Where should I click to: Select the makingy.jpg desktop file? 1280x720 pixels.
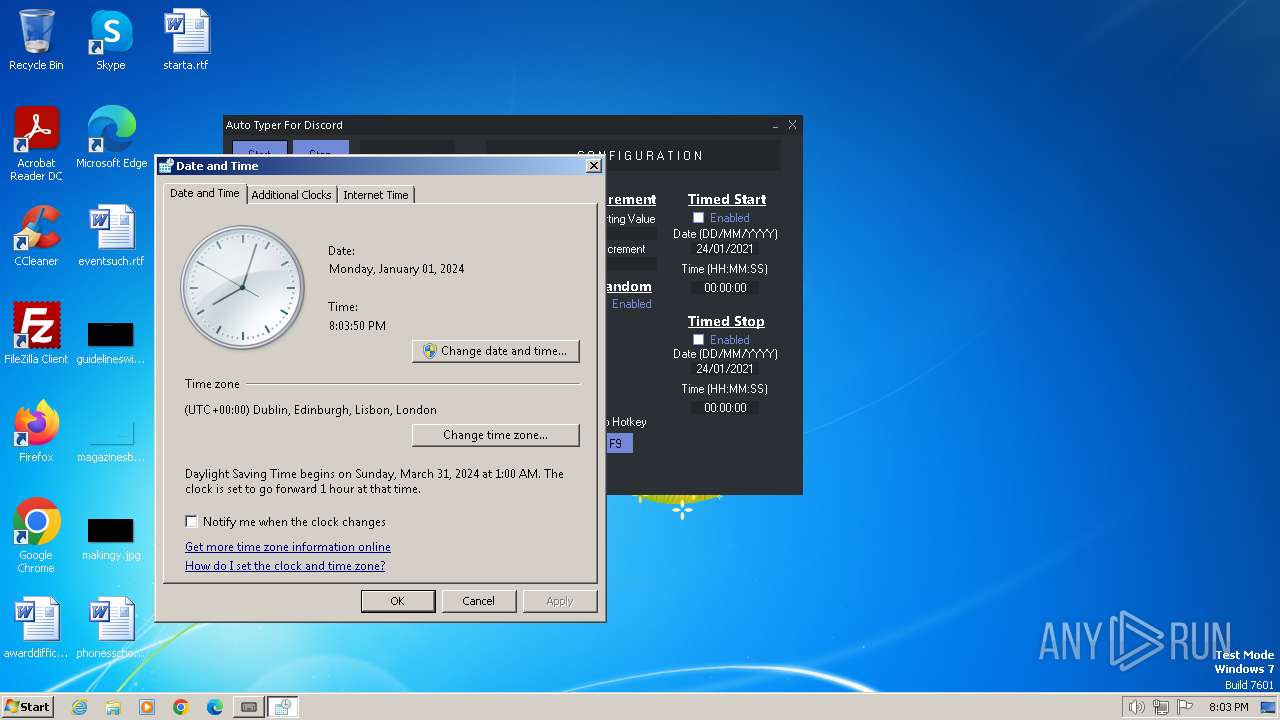(x=111, y=536)
